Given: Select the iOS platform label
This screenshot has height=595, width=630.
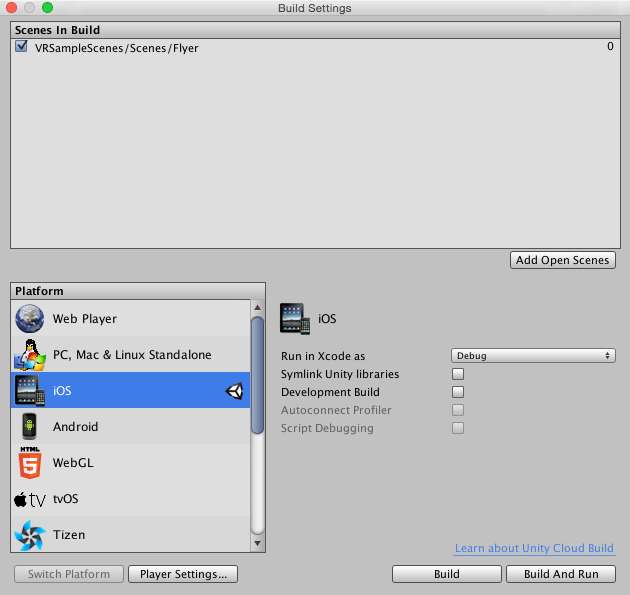Looking at the screenshot, I should (62, 391).
